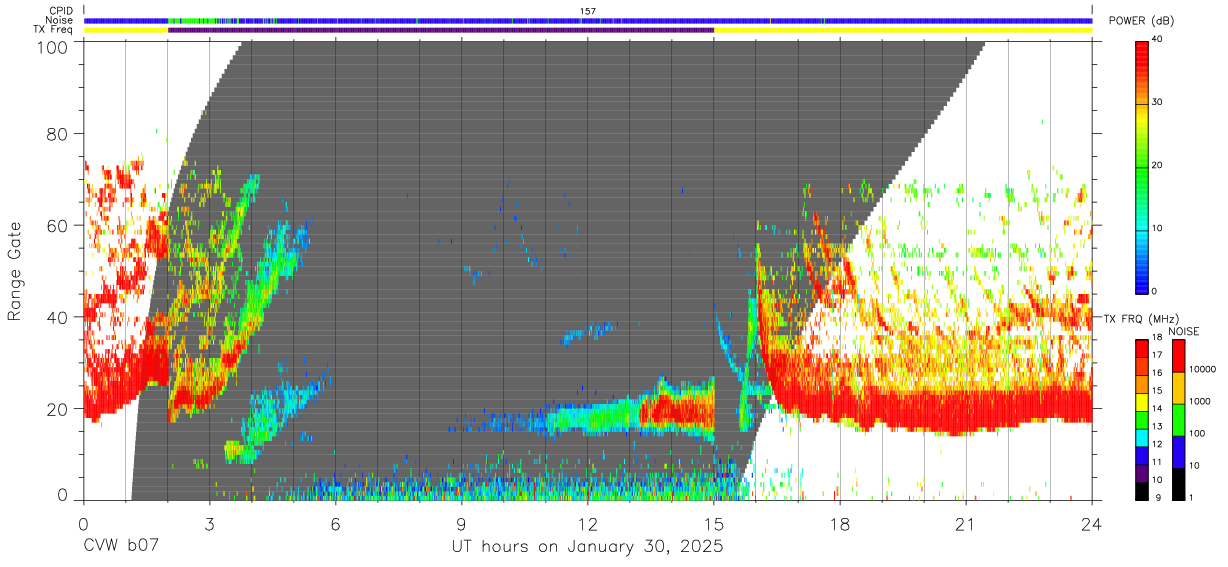Click the 12 tick on the UT hours axis
The height and width of the screenshot is (567, 1228).
click(588, 522)
